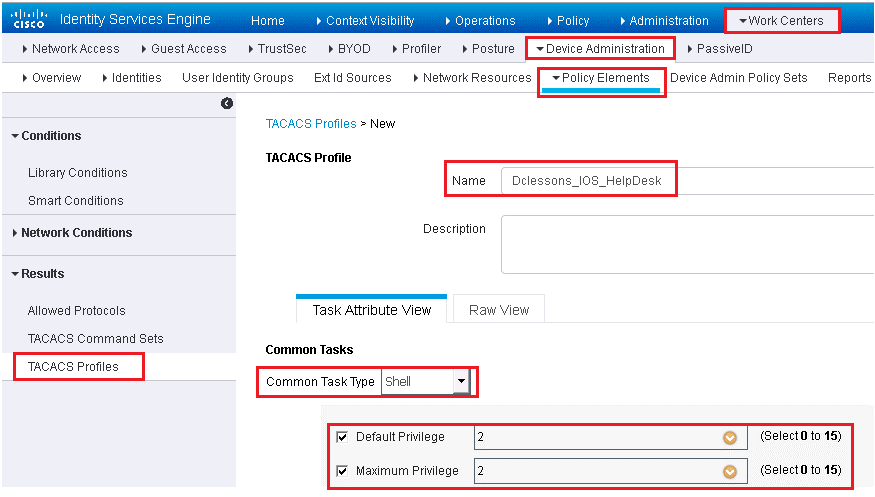Collapse the Conditions section
Screen dimensions: 875x497
(46, 136)
